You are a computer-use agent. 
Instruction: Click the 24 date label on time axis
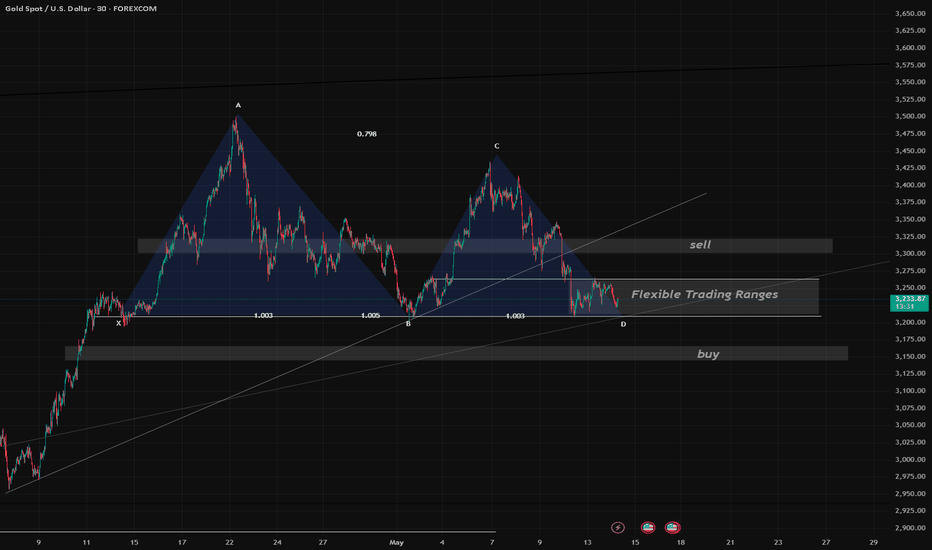[278, 542]
